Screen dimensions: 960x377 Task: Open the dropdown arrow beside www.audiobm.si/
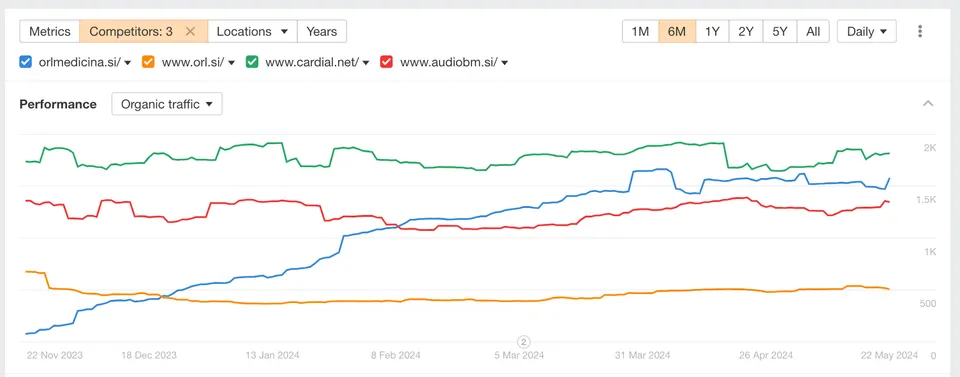(504, 62)
